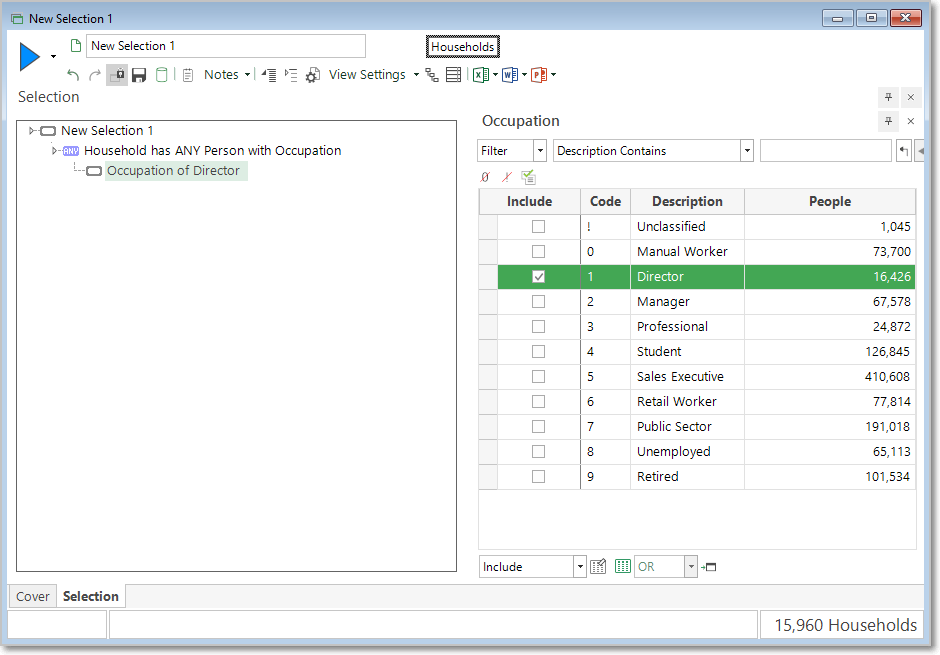Undo the last change
Image resolution: width=940 pixels, height=655 pixels.
coord(73,75)
